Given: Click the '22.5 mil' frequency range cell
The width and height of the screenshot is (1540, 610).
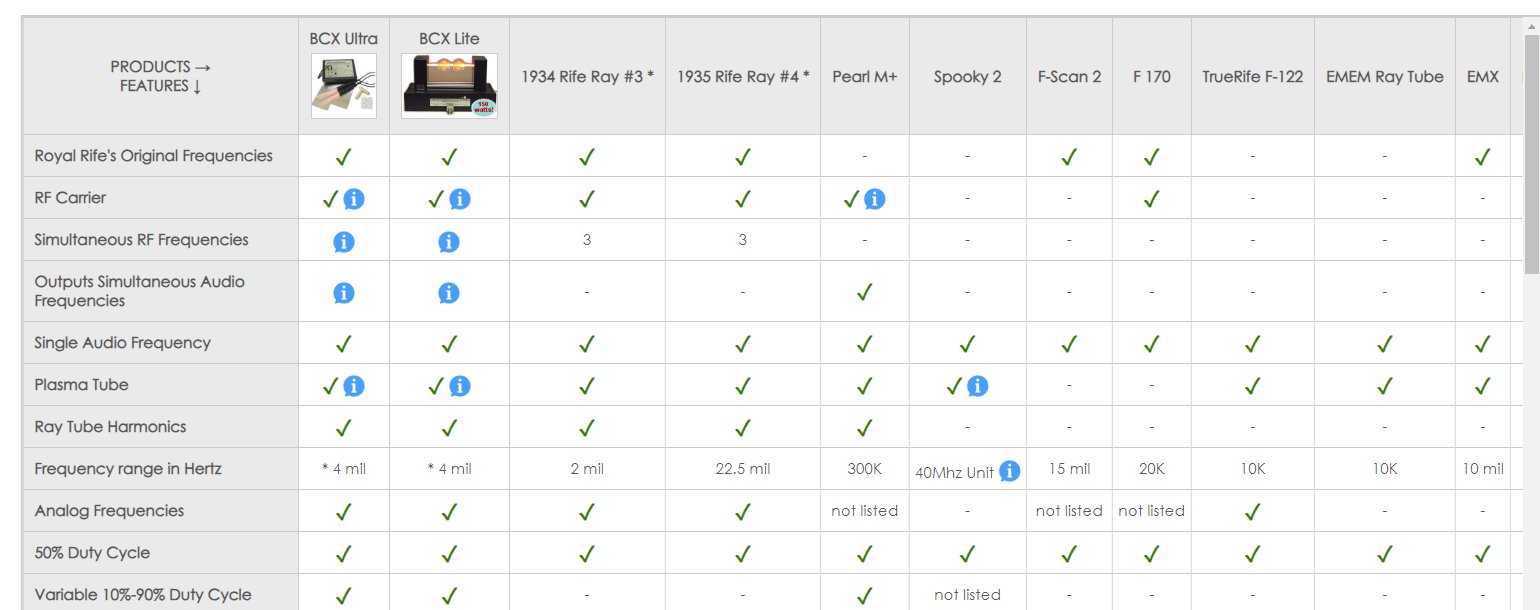Looking at the screenshot, I should (743, 469).
